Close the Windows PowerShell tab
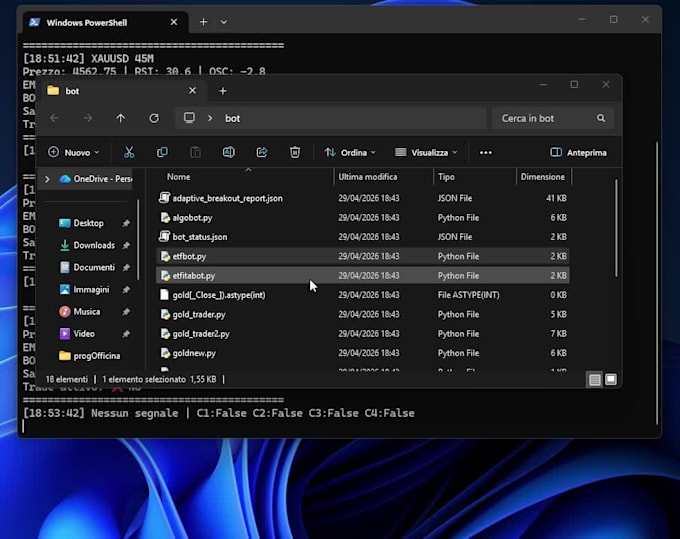Screen dimensions: 680x539 pos(174,22)
